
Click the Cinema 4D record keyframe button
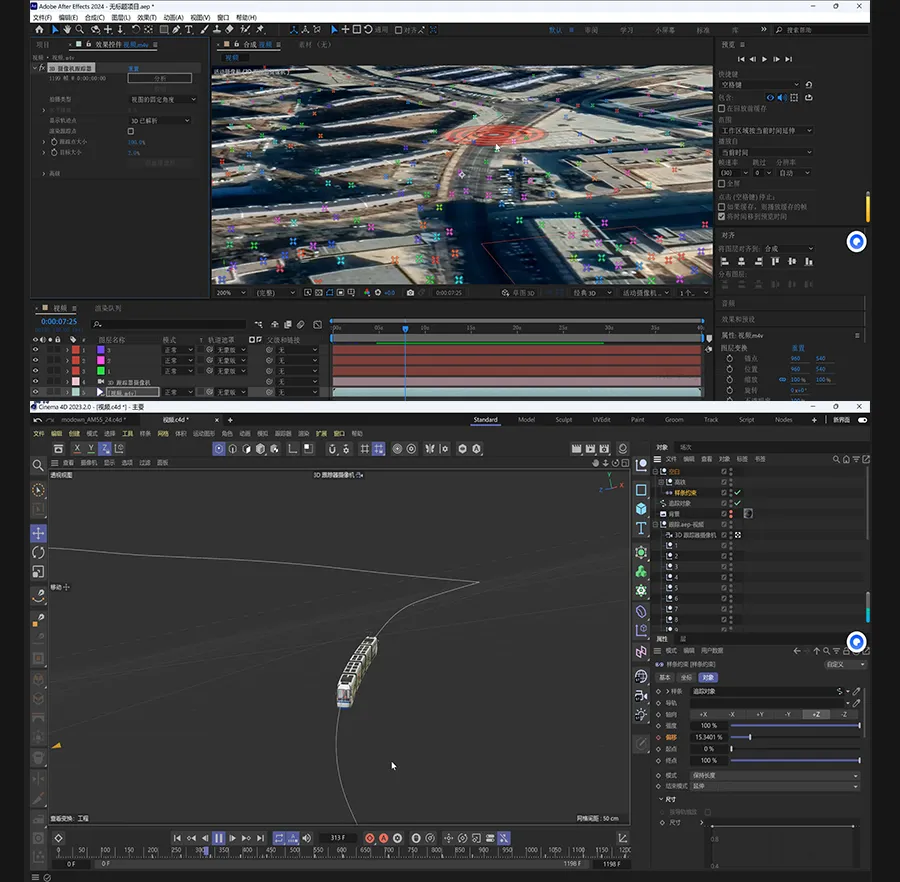[370, 838]
